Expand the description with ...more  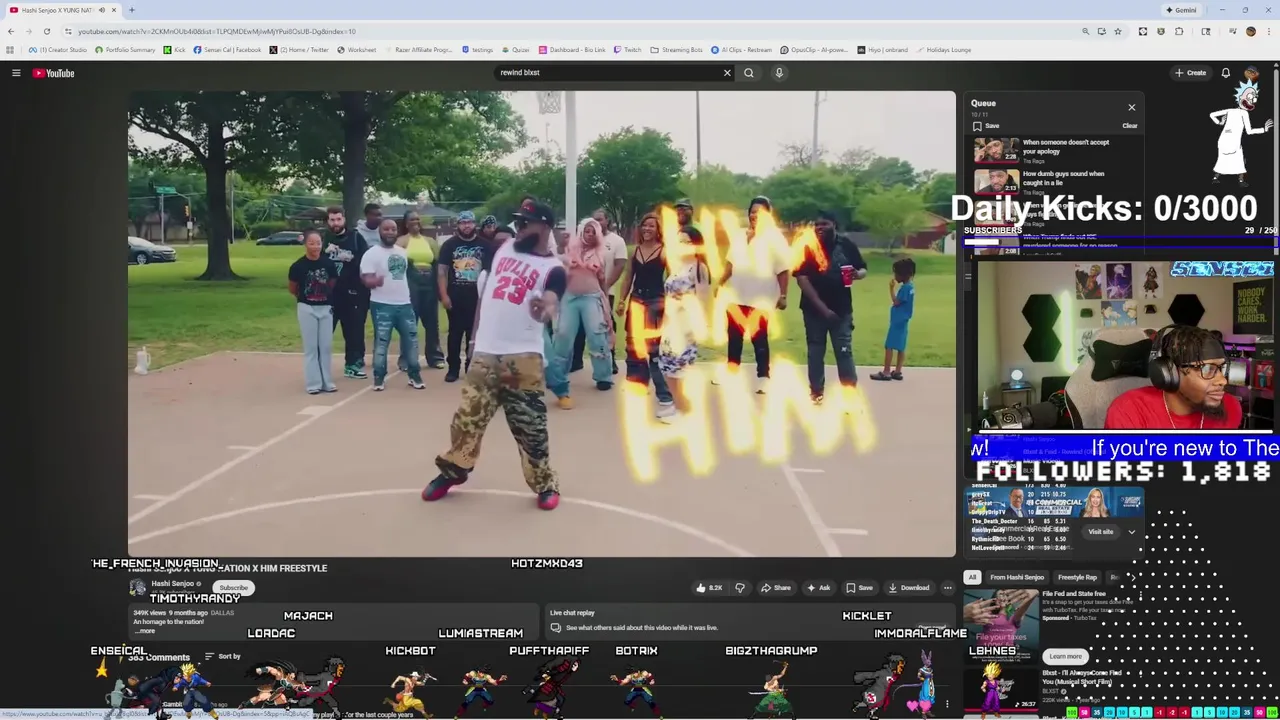point(146,631)
